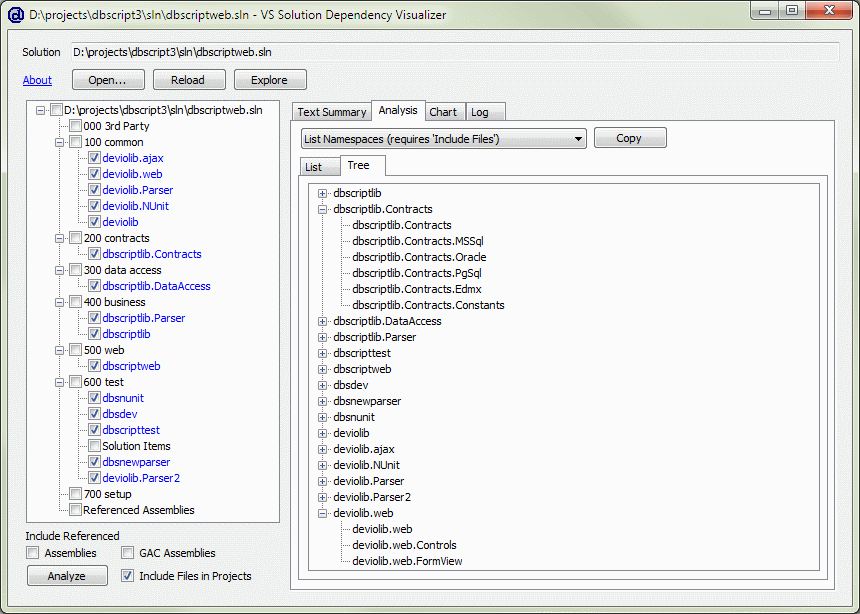Collapse the solution root node
Screen dimensions: 860x614
click(x=40, y=110)
